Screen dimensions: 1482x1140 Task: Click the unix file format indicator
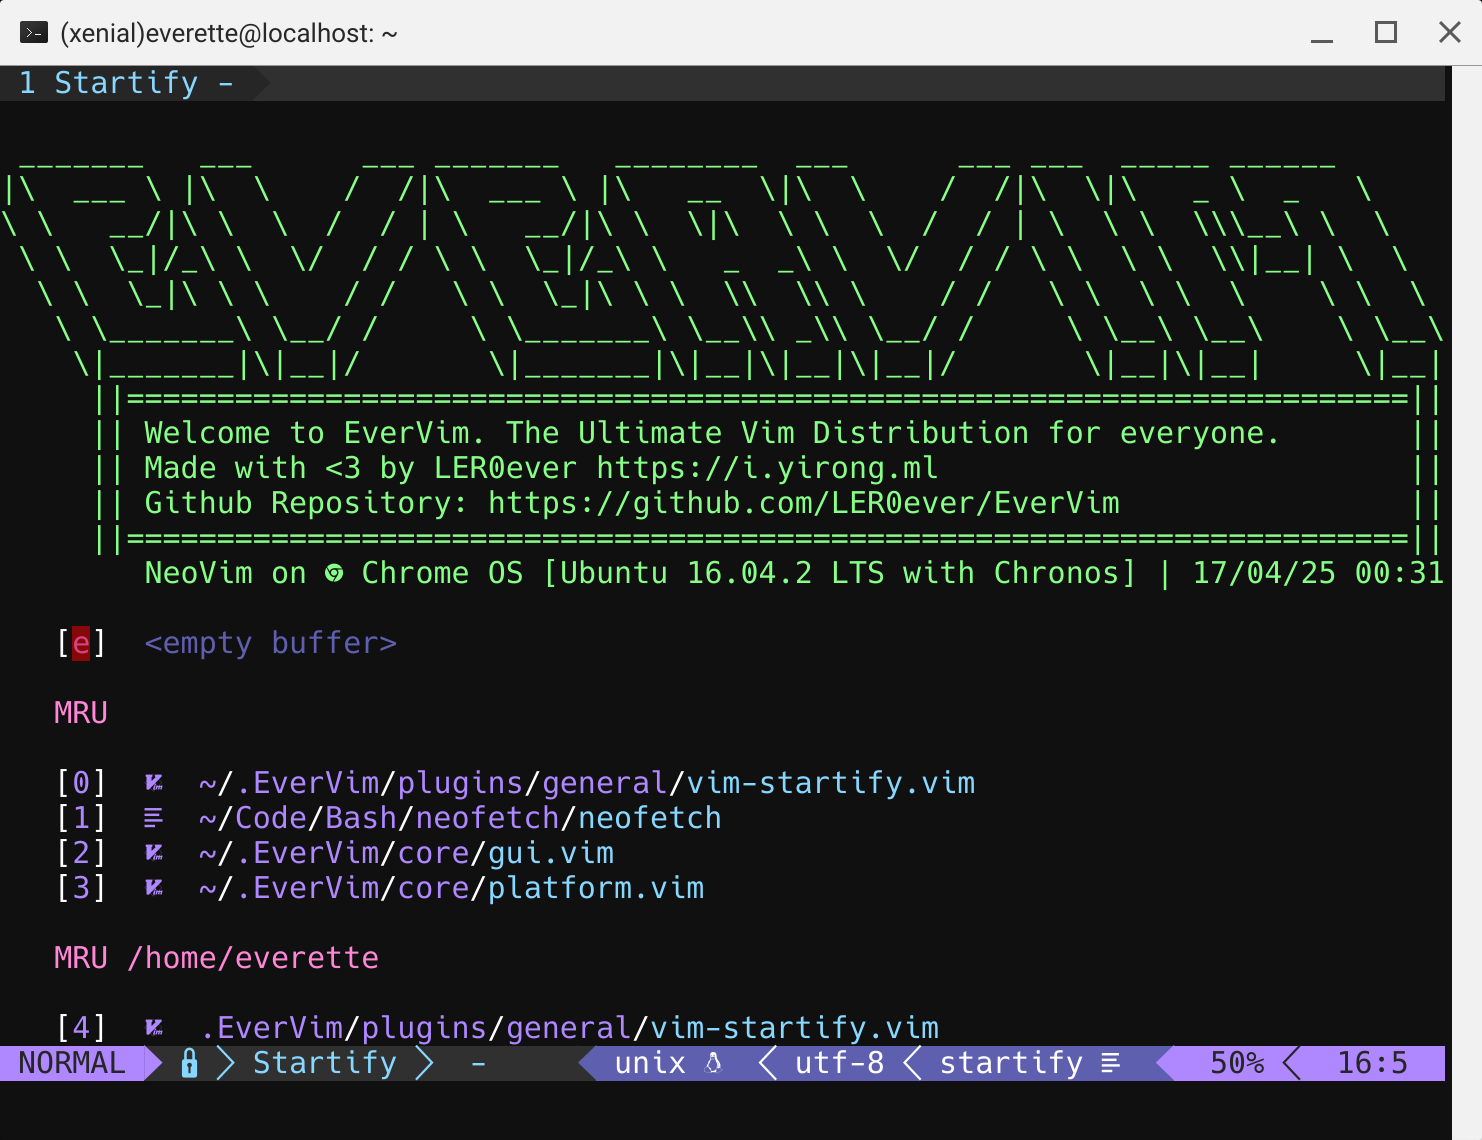tap(651, 1063)
